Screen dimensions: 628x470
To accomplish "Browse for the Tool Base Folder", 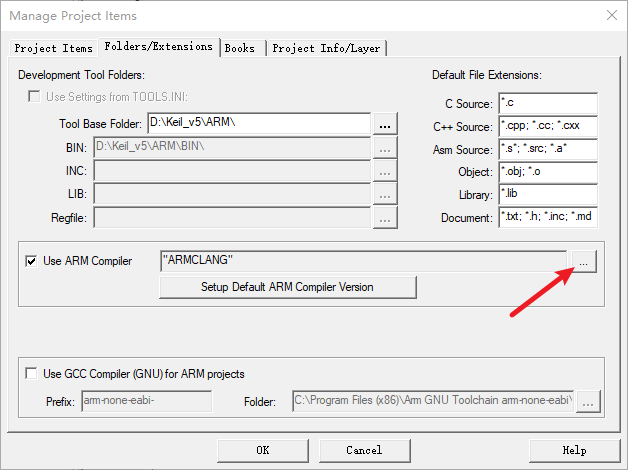I will [385, 124].
